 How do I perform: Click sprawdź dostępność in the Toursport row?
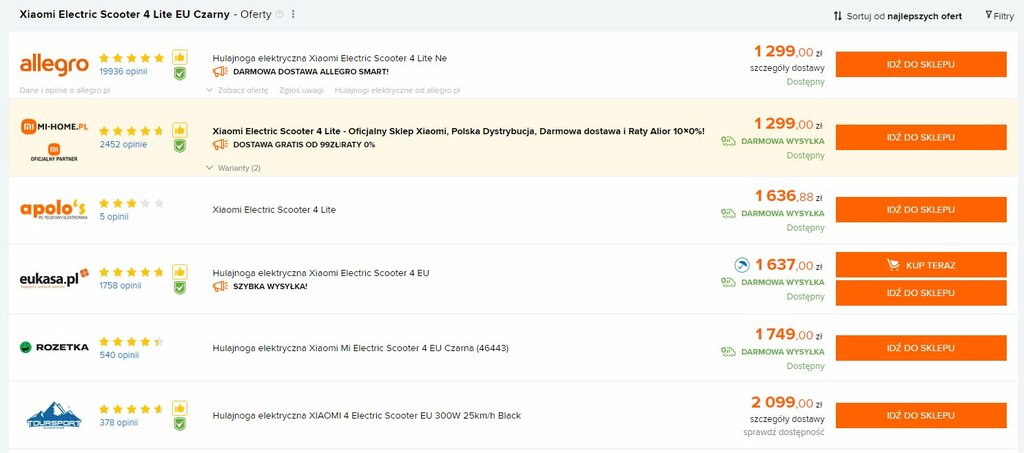click(784, 432)
